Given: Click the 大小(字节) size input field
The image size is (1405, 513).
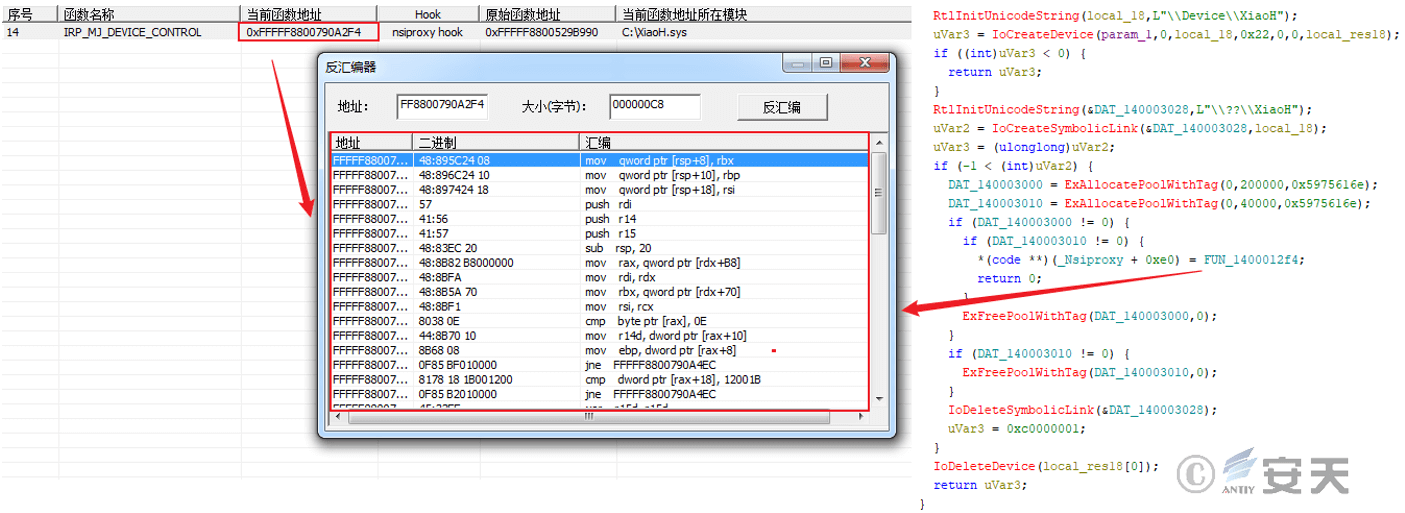Looking at the screenshot, I should coord(654,106).
